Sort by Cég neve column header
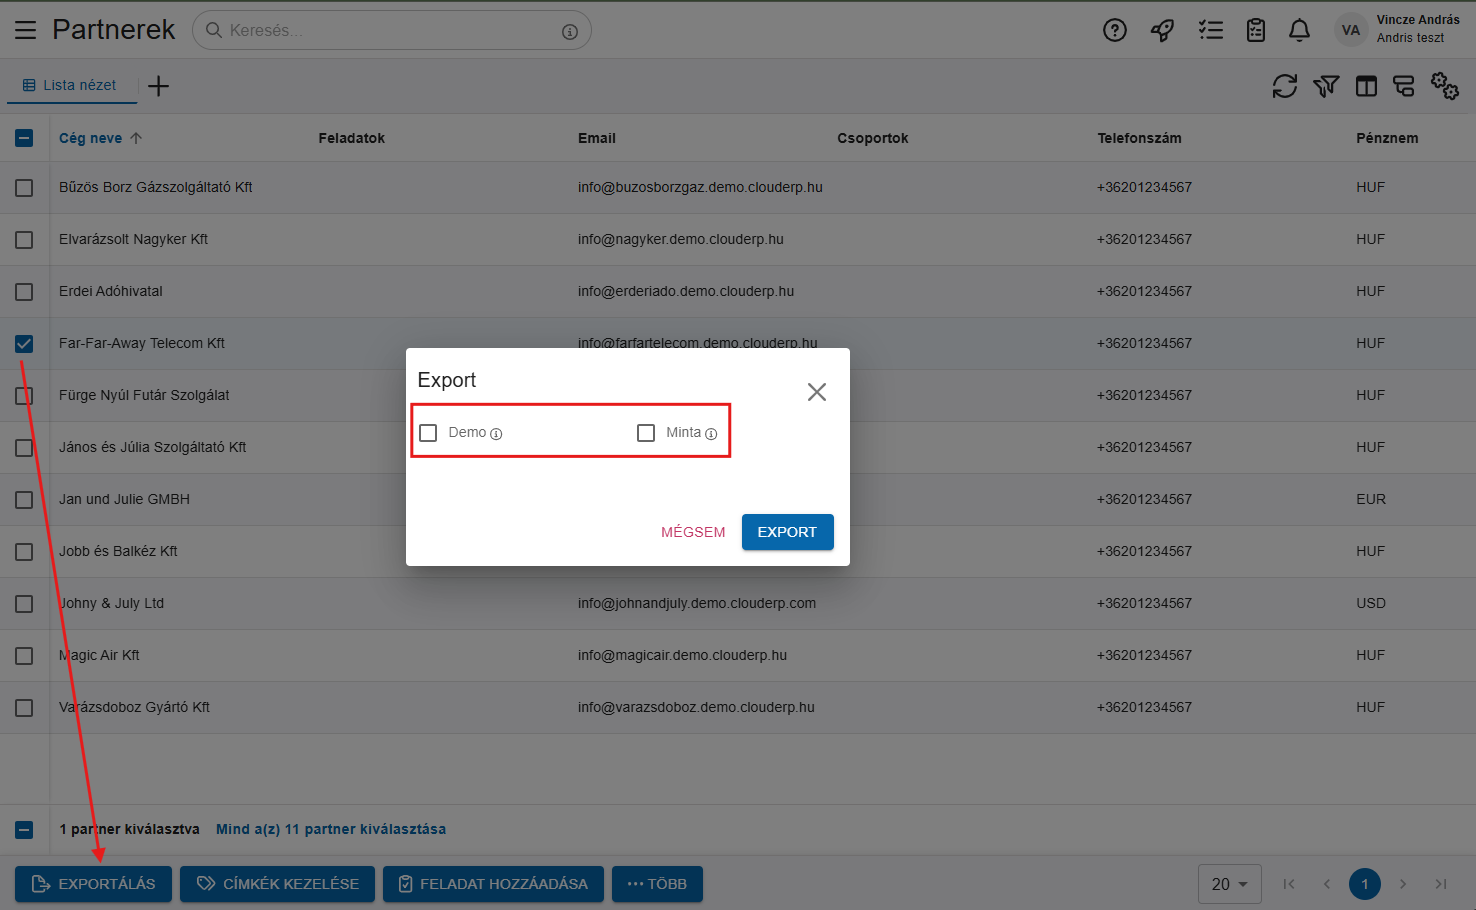The width and height of the screenshot is (1476, 910). click(90, 138)
